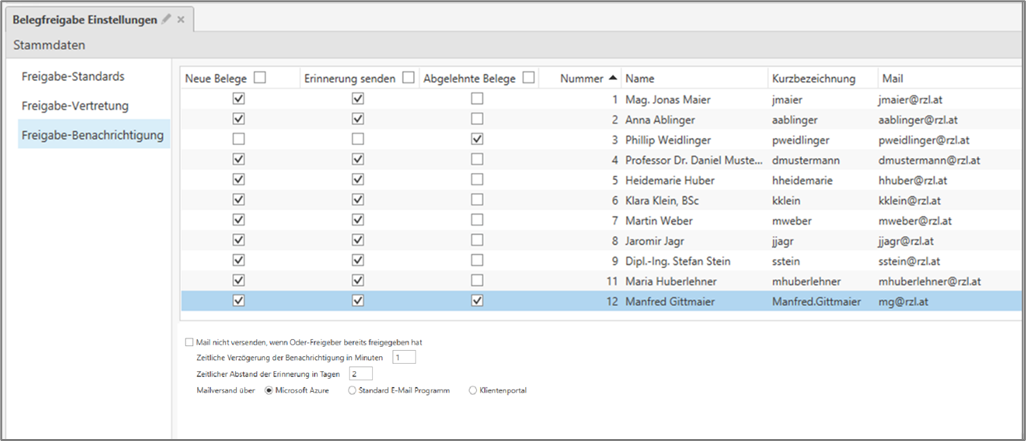This screenshot has width=1026, height=441.
Task: Toggle the Erinnerung senden header checkbox
Action: (408, 77)
